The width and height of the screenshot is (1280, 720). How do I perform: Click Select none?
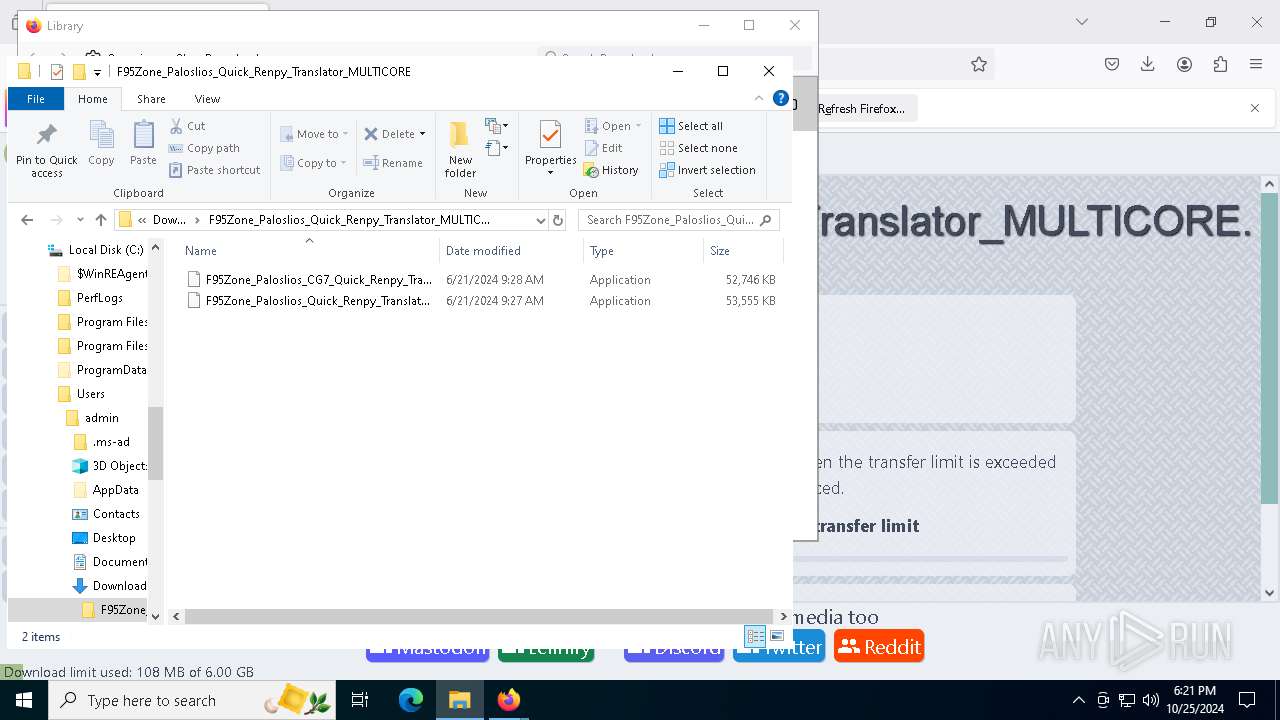pyautogui.click(x=698, y=148)
